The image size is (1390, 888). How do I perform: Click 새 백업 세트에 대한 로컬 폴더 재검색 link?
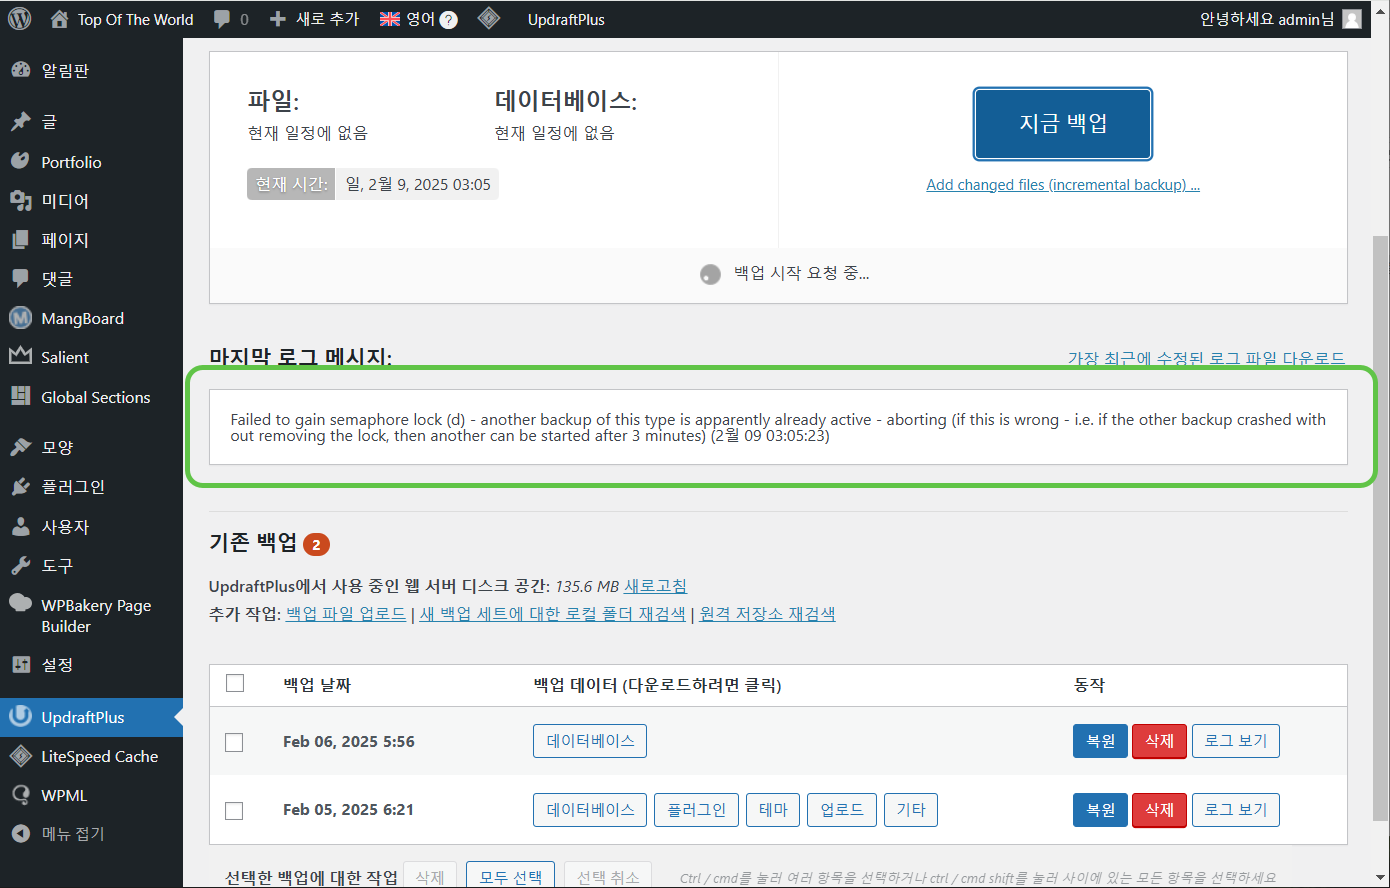pos(553,614)
